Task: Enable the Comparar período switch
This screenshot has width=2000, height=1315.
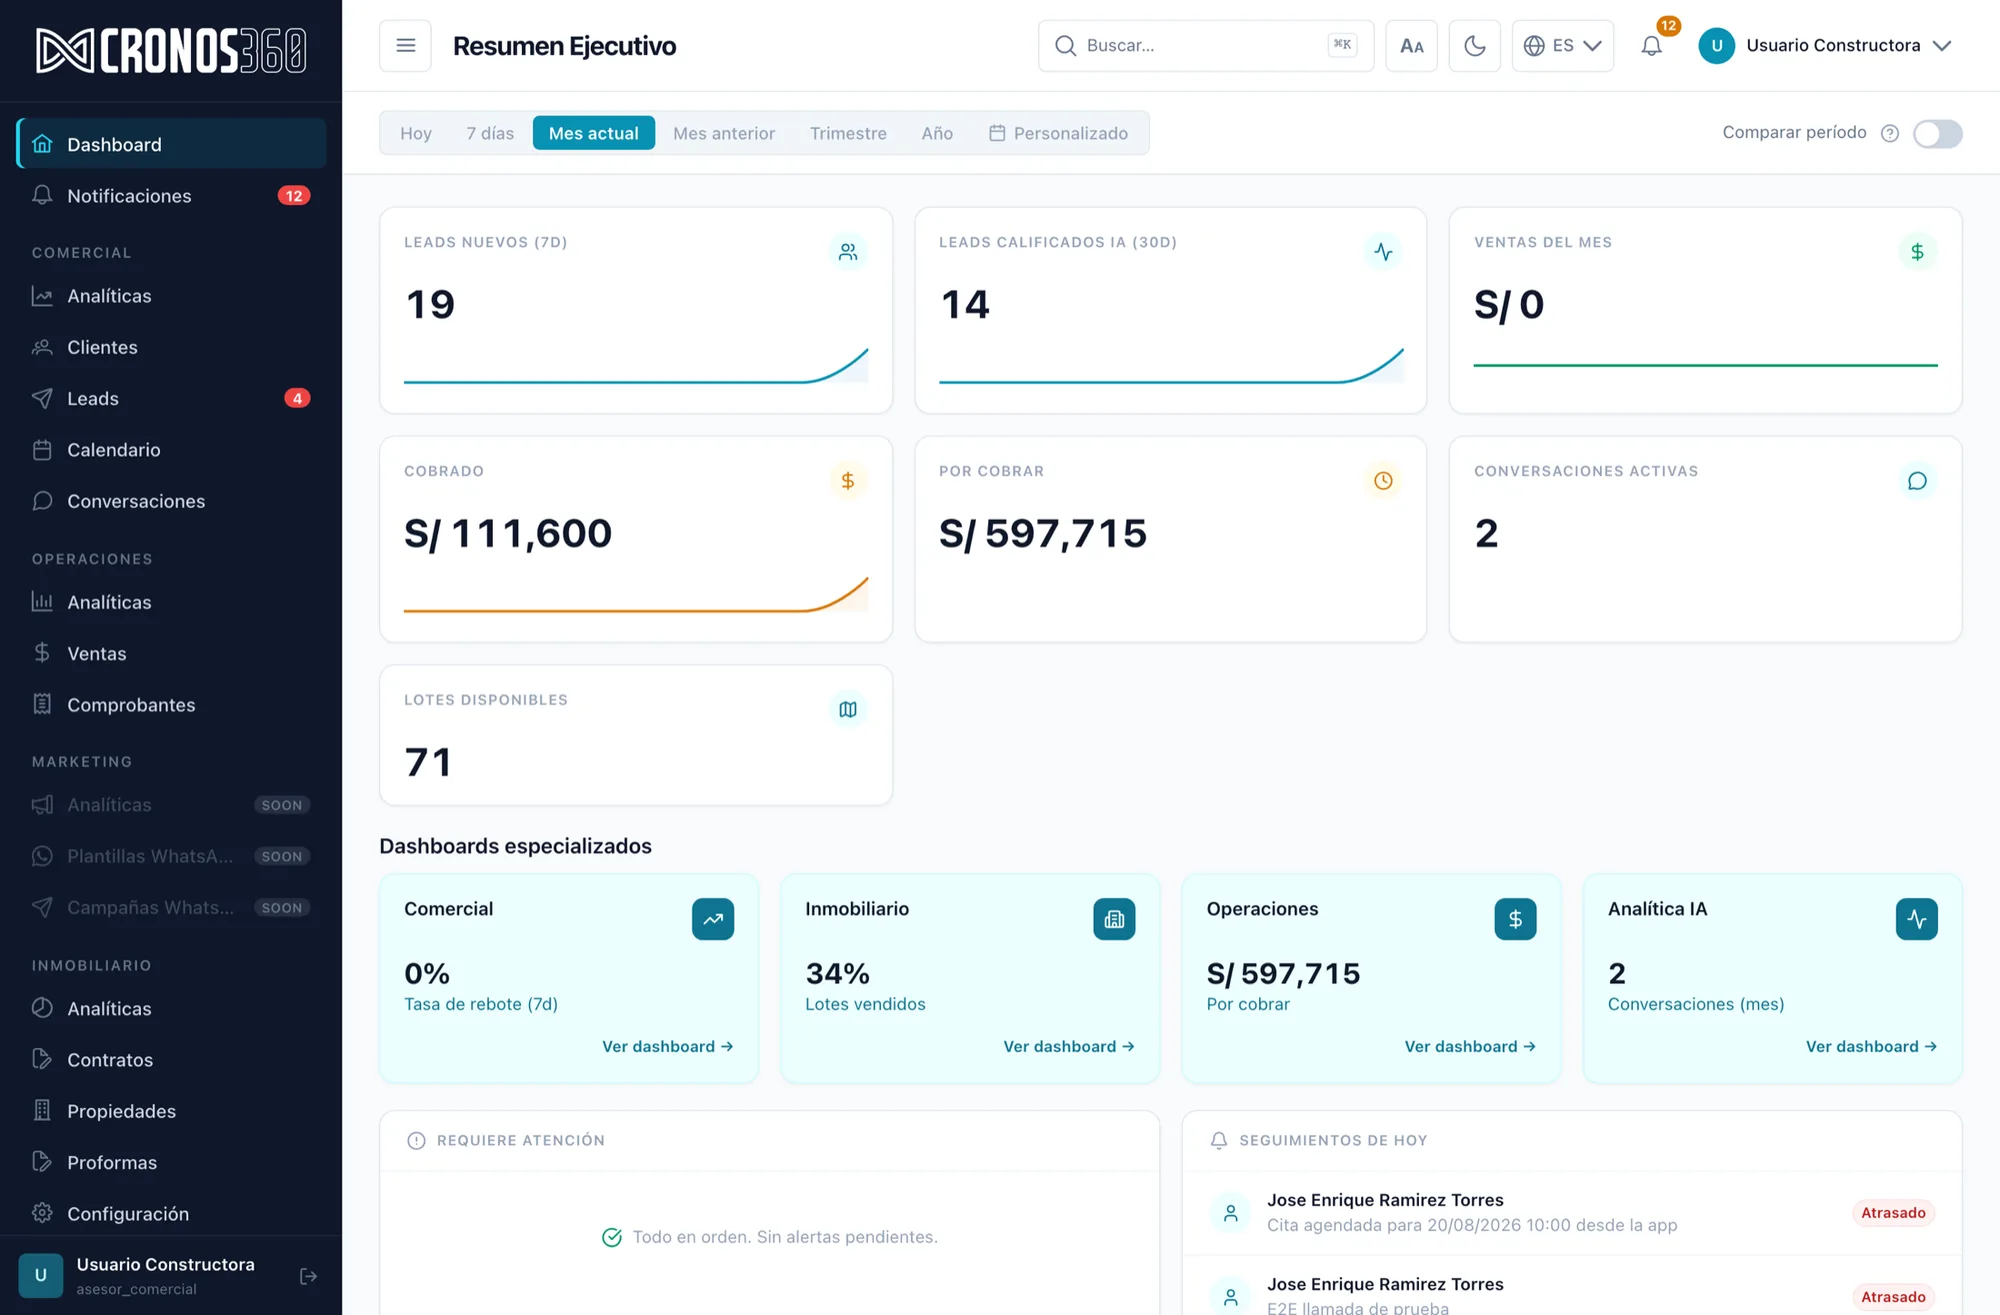Action: tap(1937, 133)
